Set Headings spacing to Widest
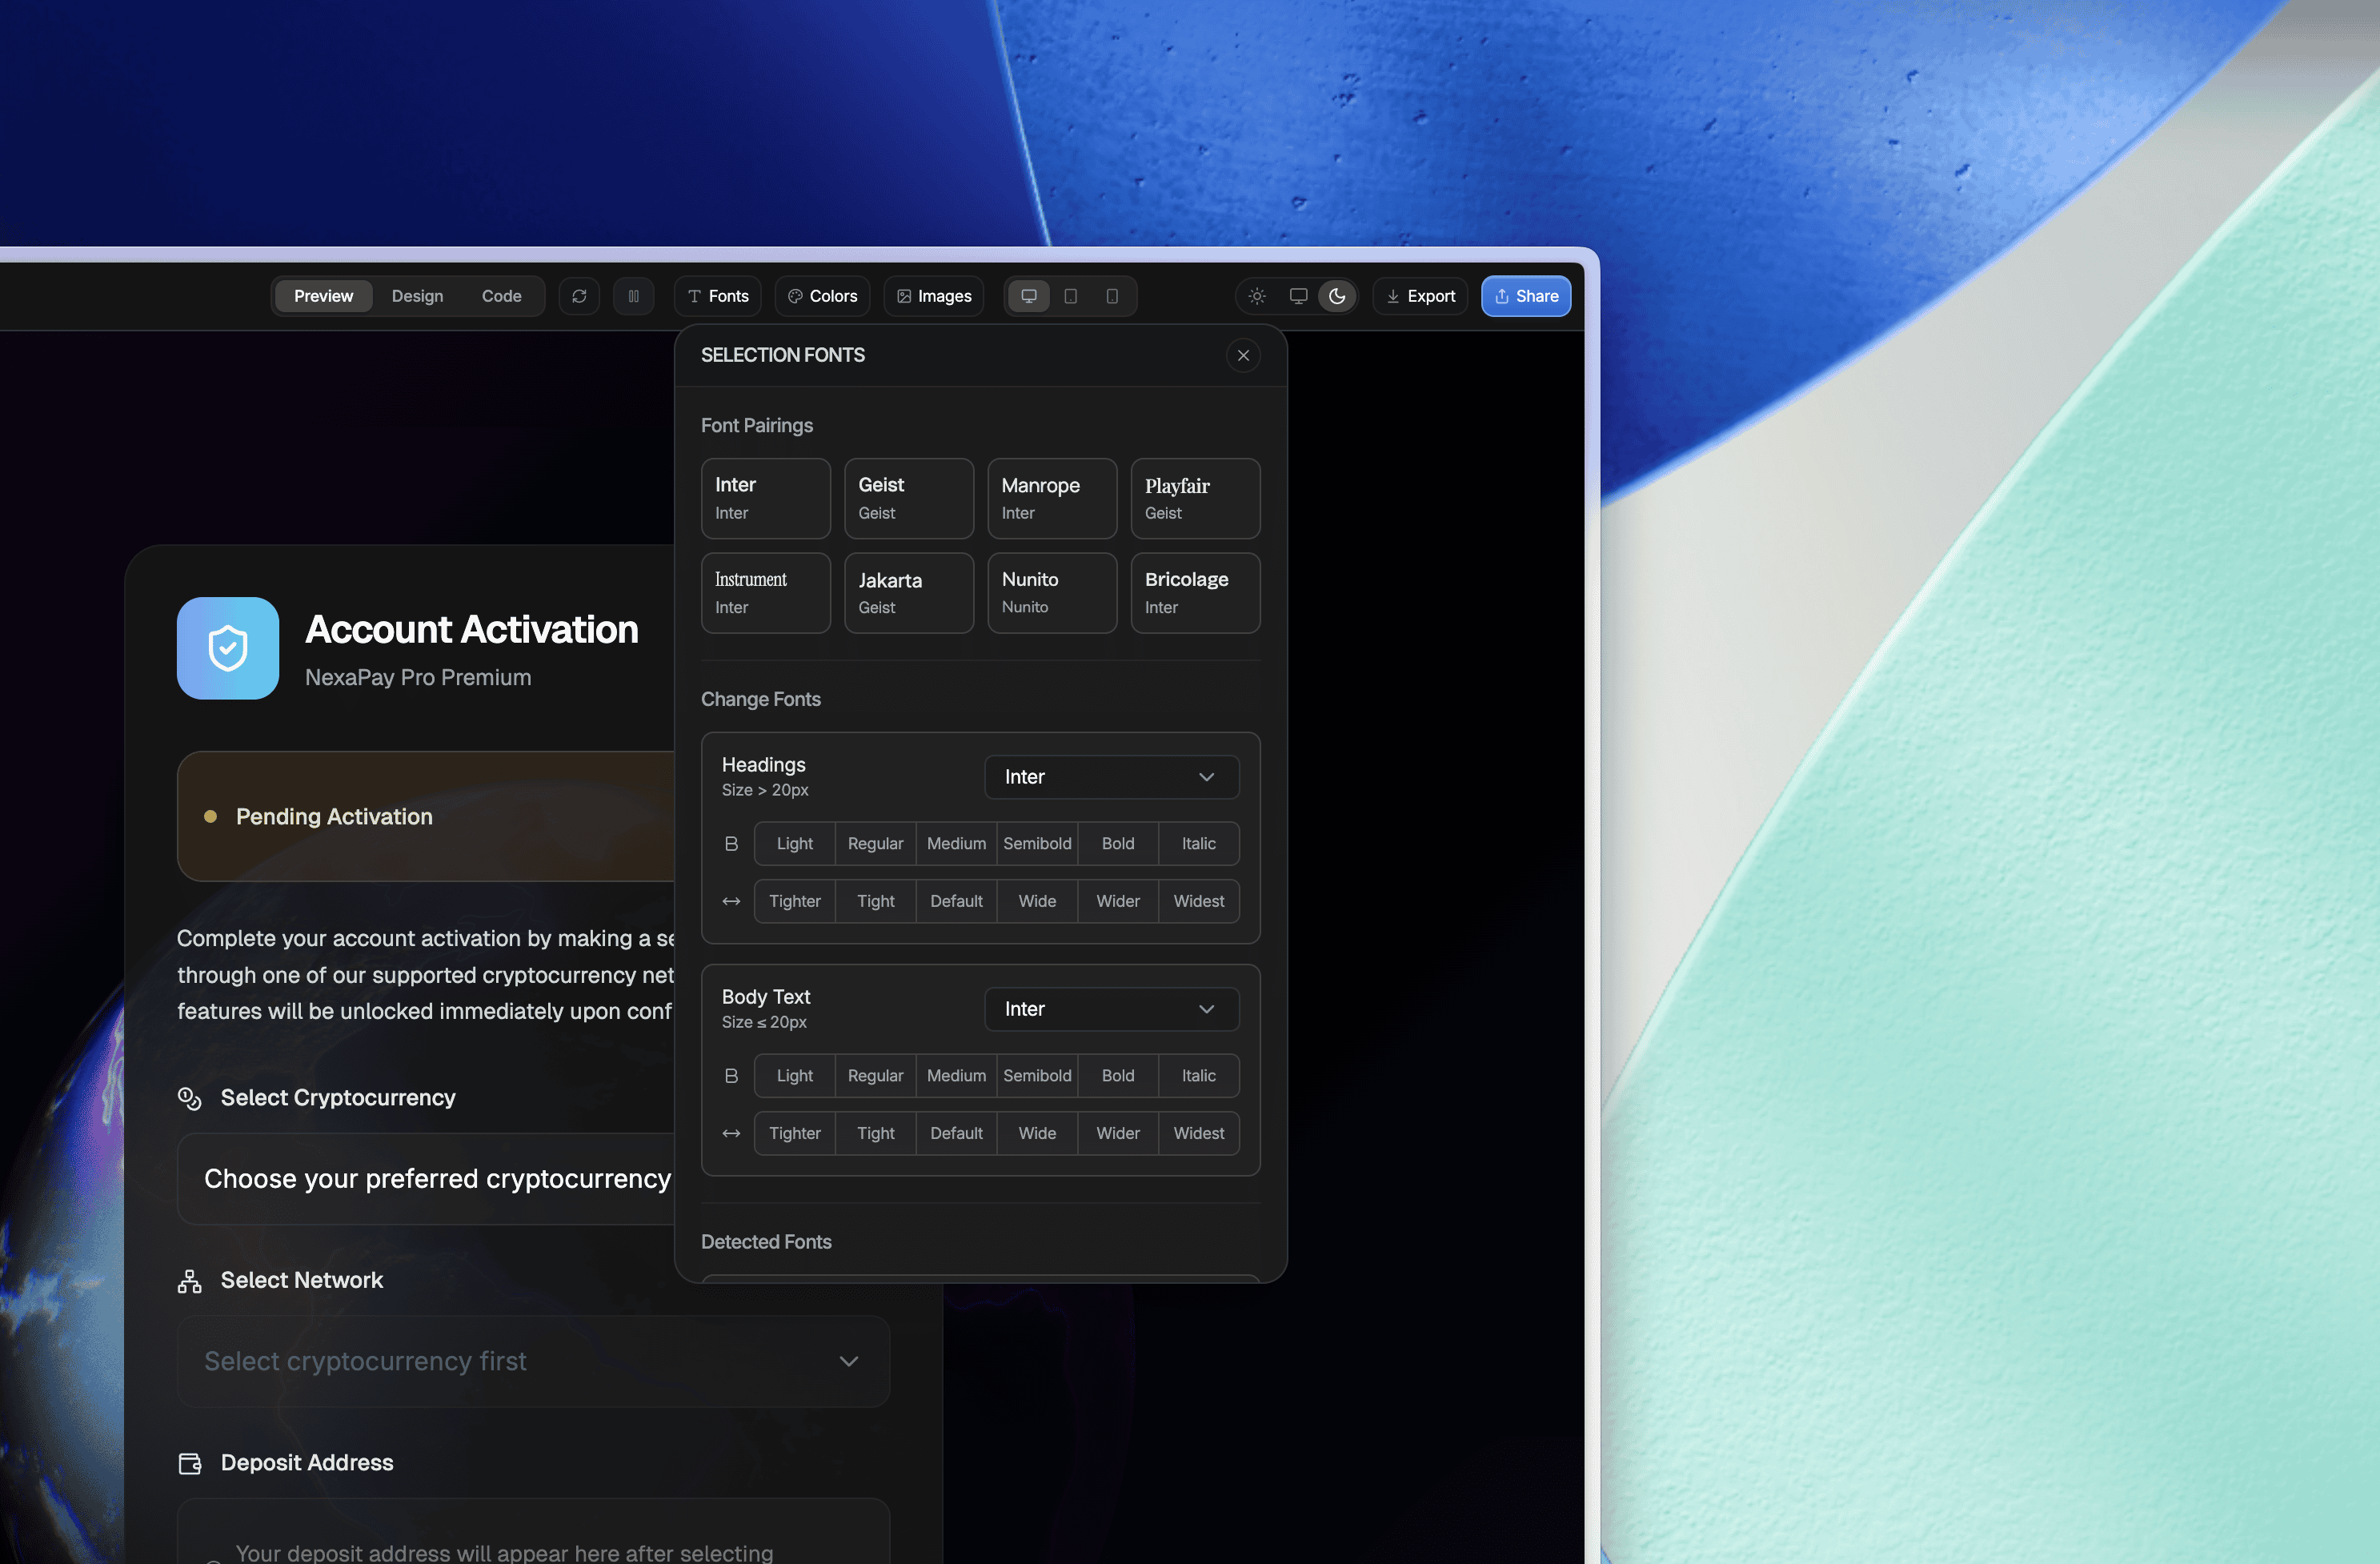The image size is (2380, 1564). coord(1199,901)
